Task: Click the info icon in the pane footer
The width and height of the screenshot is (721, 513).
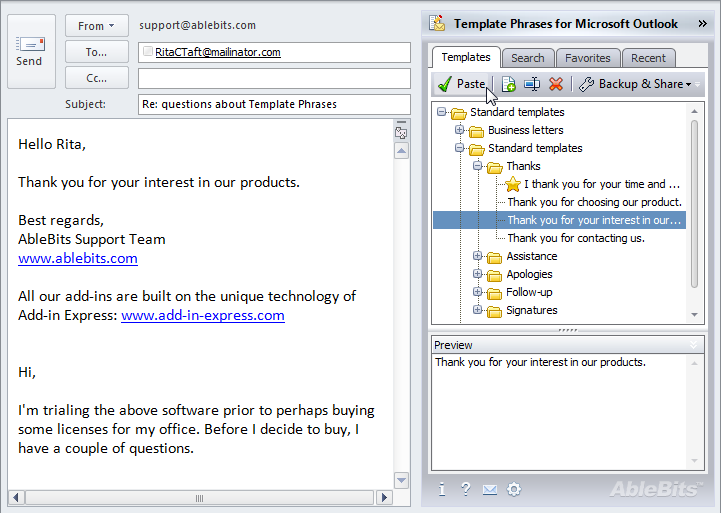Action: click(441, 489)
